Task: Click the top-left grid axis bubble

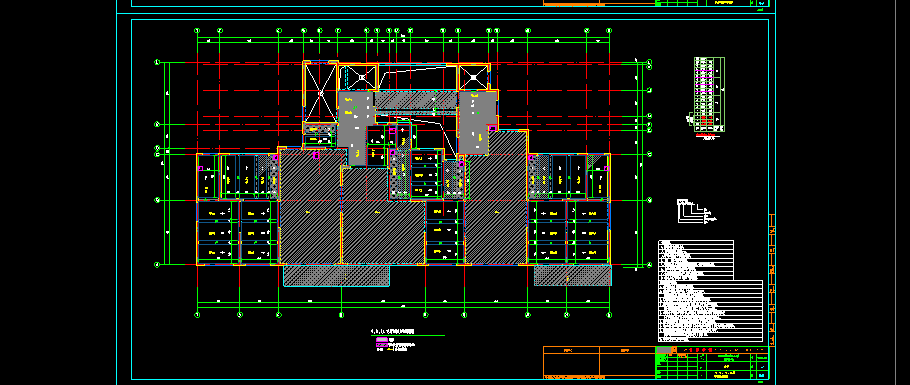Action: [197, 31]
